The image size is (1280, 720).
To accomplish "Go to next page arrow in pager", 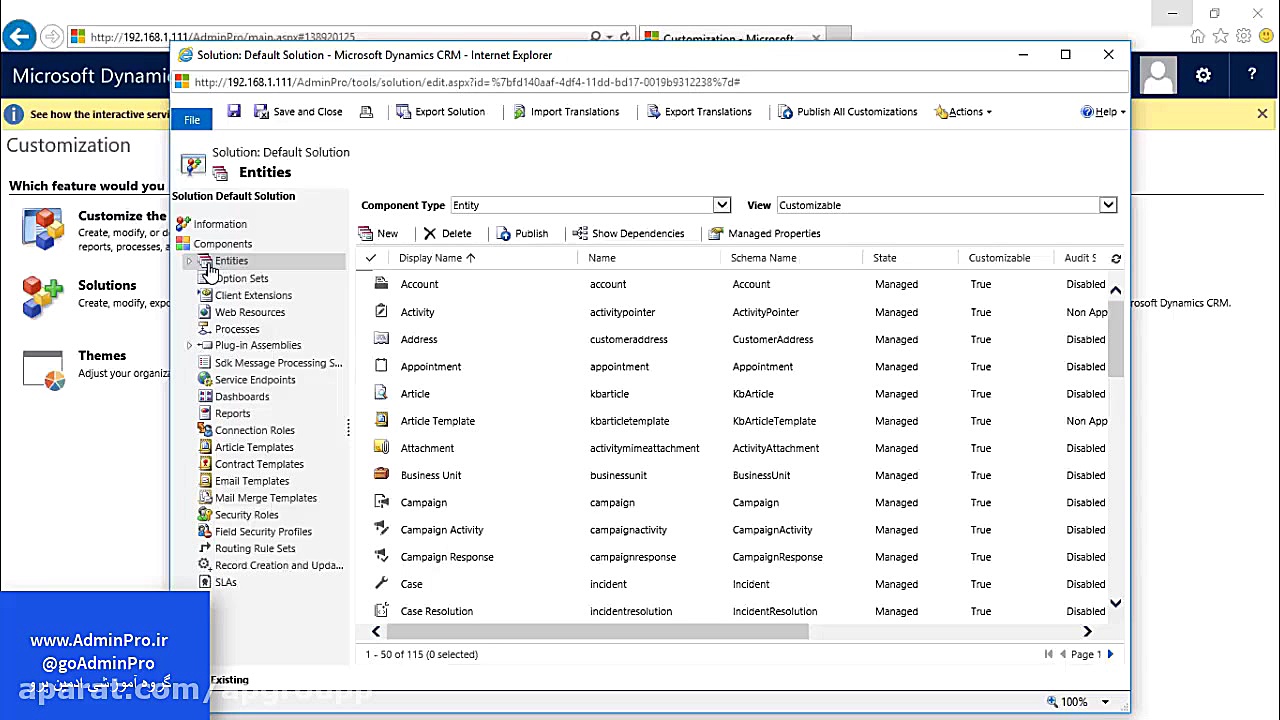I will click(x=1110, y=654).
